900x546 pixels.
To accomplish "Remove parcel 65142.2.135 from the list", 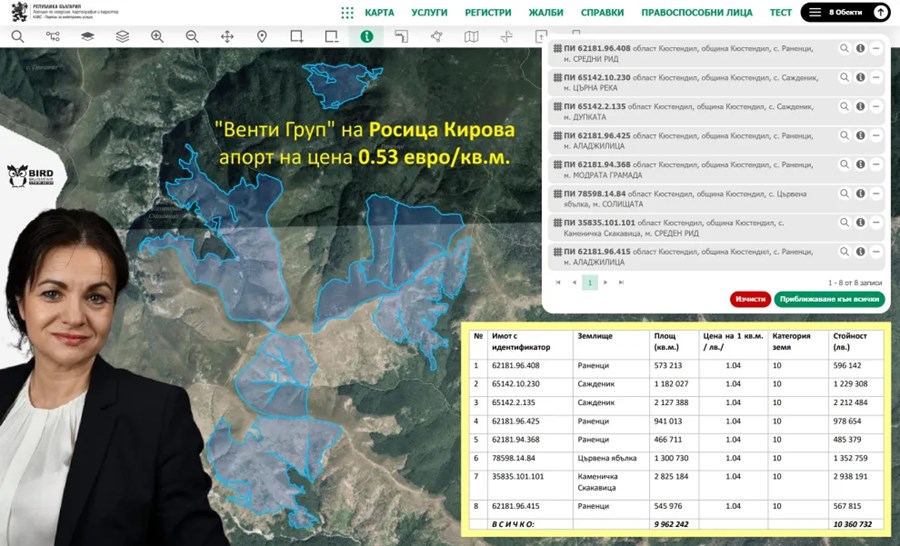I will [x=876, y=106].
